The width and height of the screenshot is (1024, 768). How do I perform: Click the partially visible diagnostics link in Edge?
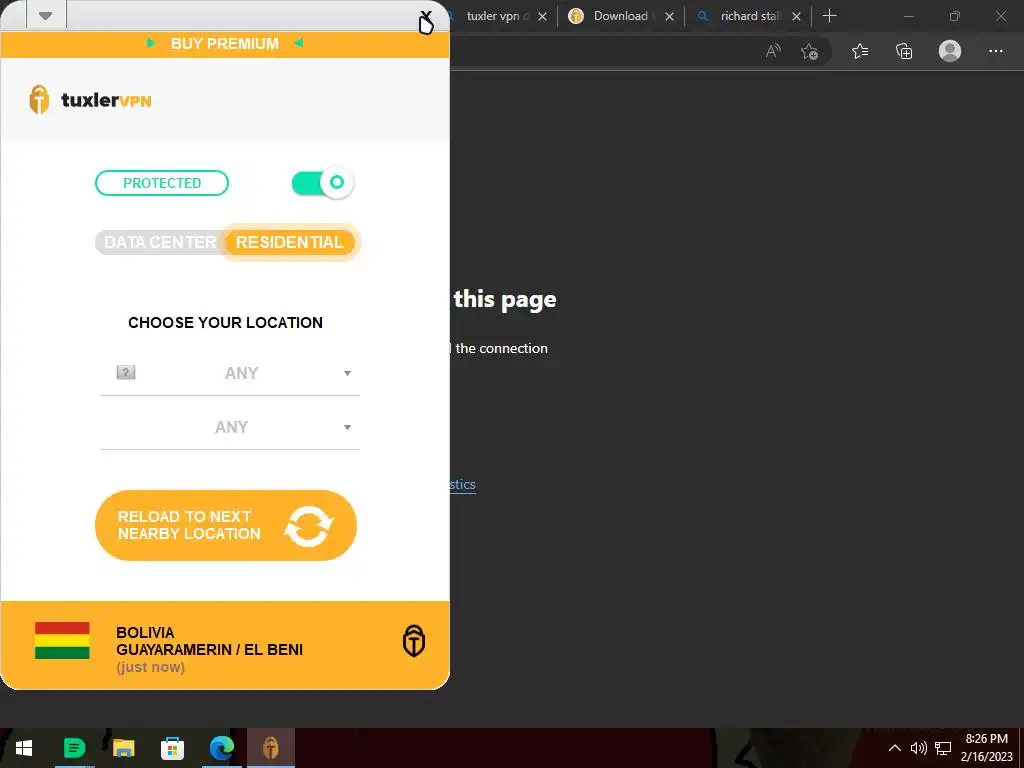[x=463, y=485]
